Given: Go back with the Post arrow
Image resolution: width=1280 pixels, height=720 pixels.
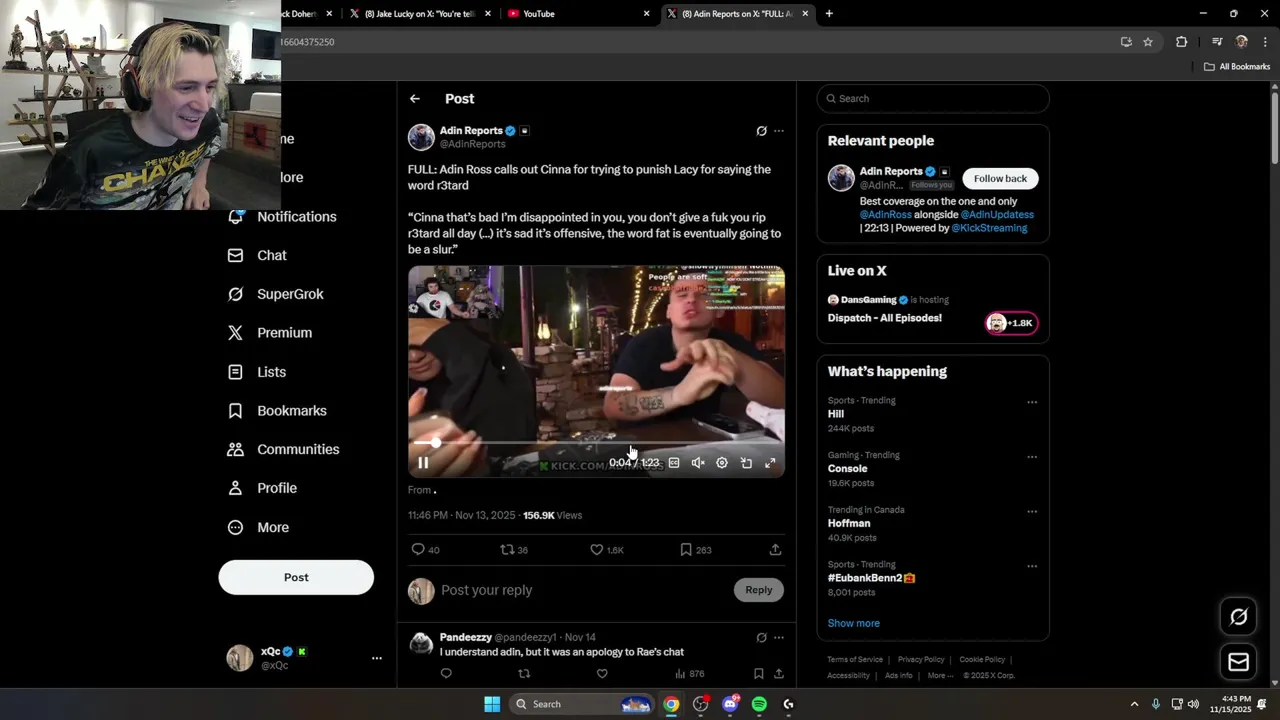Looking at the screenshot, I should pyautogui.click(x=415, y=99).
